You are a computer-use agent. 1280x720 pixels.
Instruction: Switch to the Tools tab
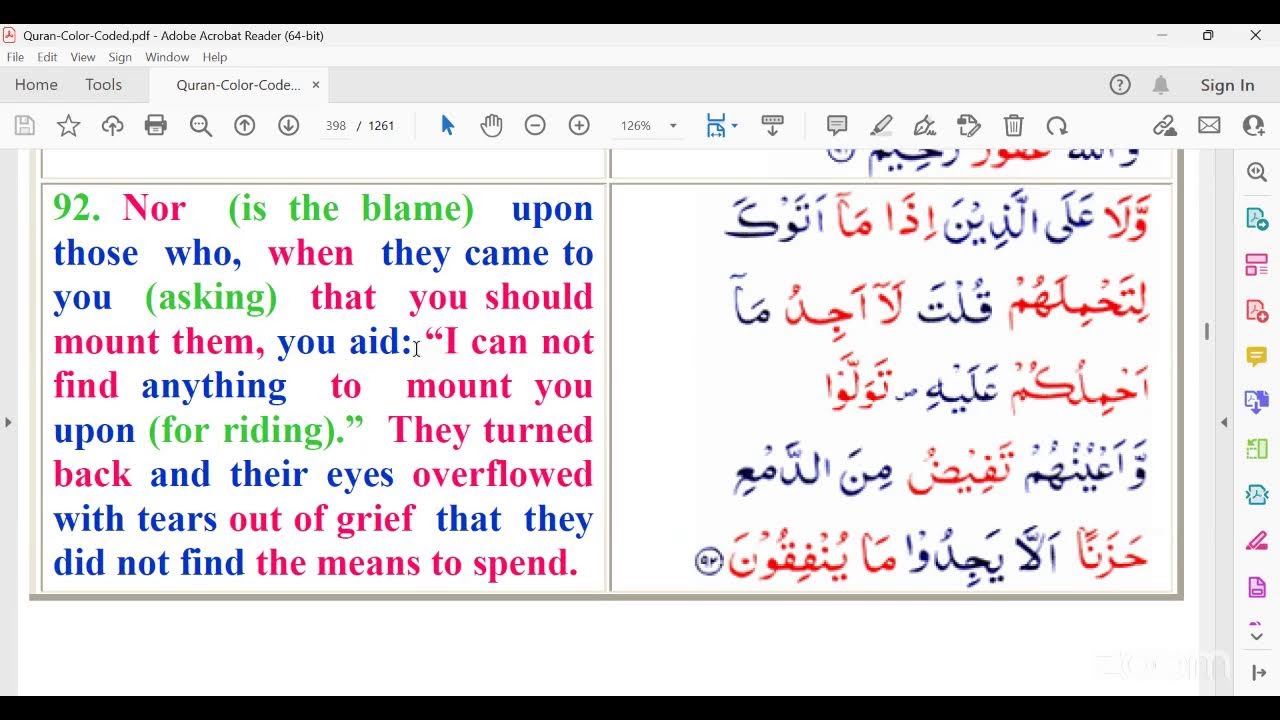103,85
